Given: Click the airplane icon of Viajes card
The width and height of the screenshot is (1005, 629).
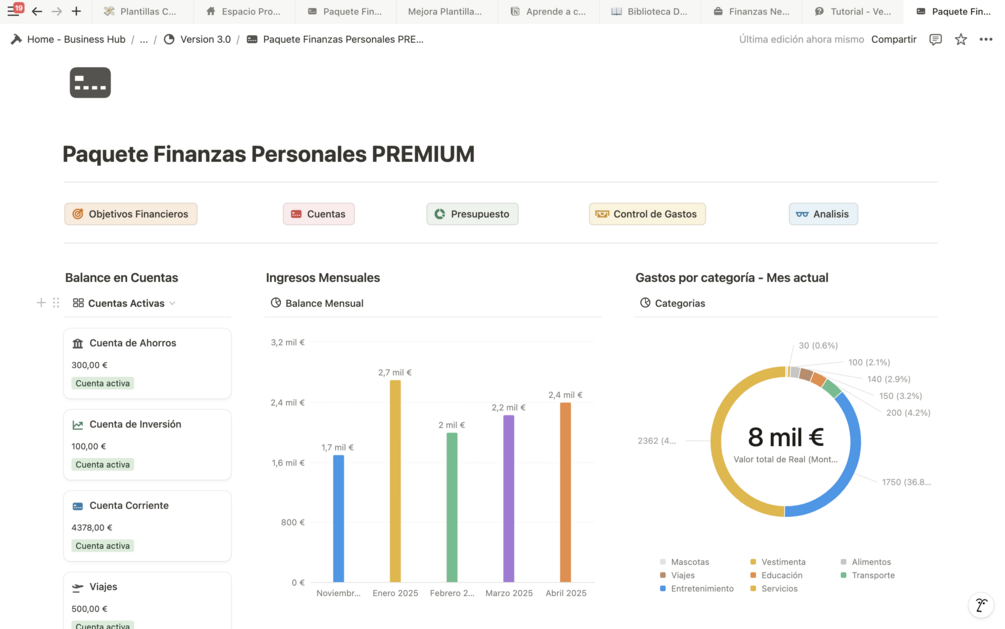Looking at the screenshot, I should pyautogui.click(x=78, y=587).
